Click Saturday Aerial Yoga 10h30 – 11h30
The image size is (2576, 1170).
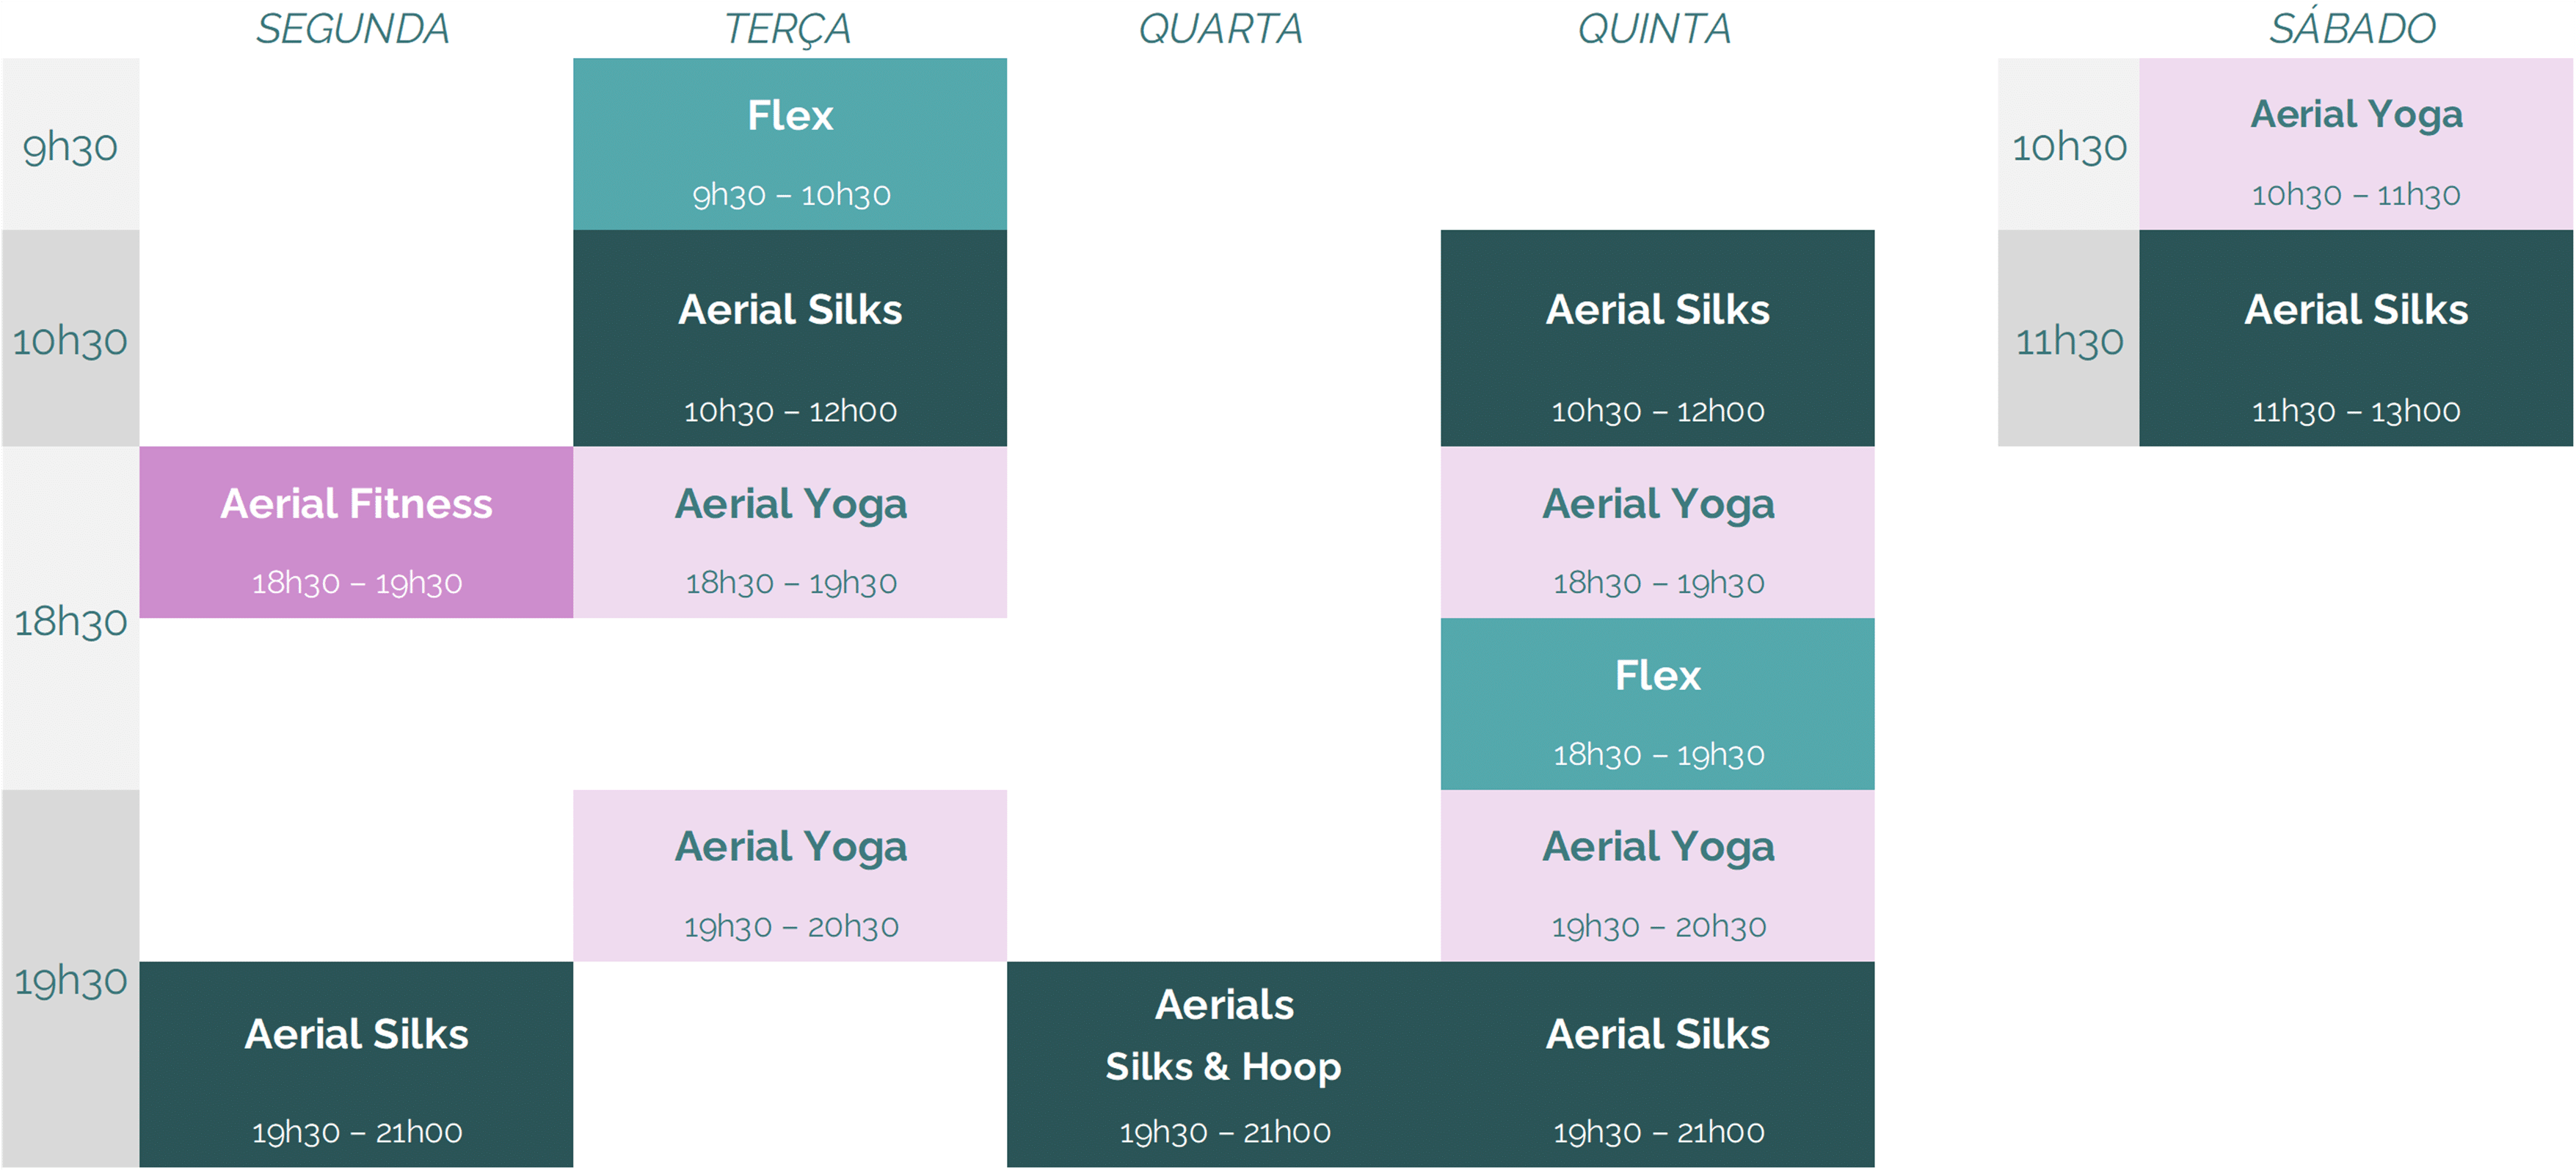pyautogui.click(x=2356, y=145)
